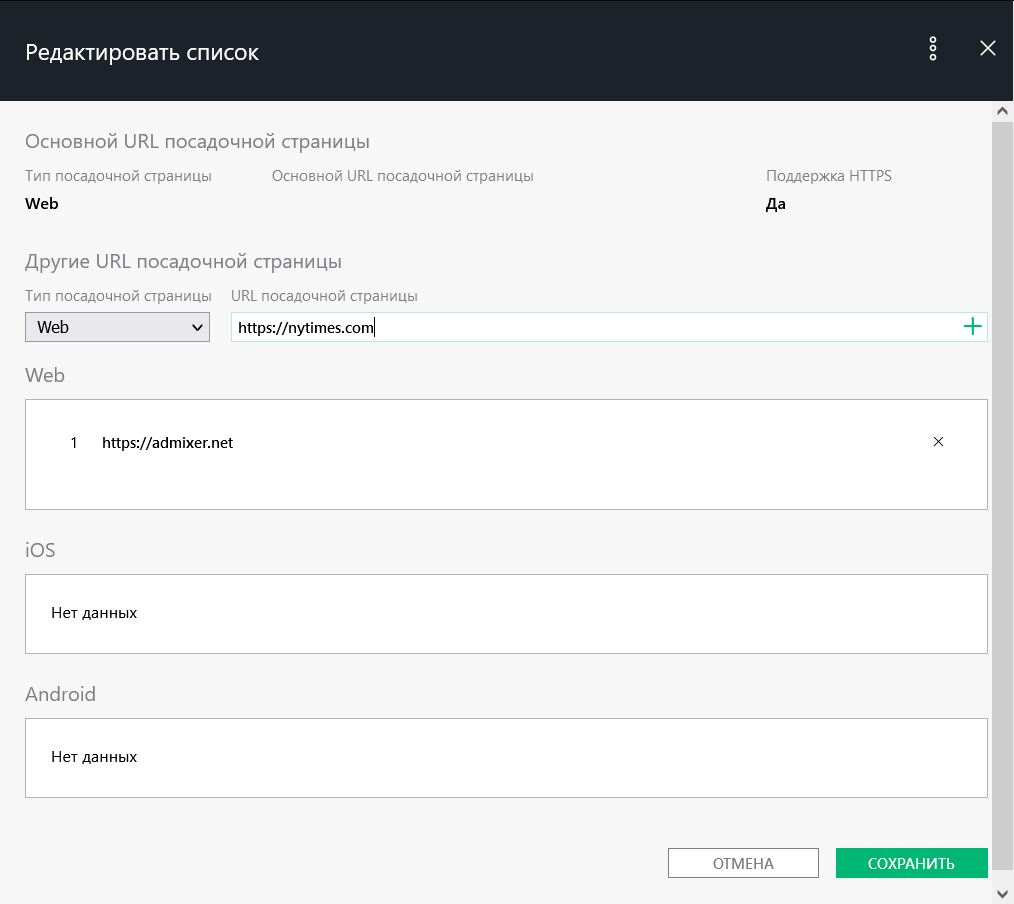Select the https://admixer.net list entry
The height and width of the screenshot is (904, 1014).
coord(167,442)
